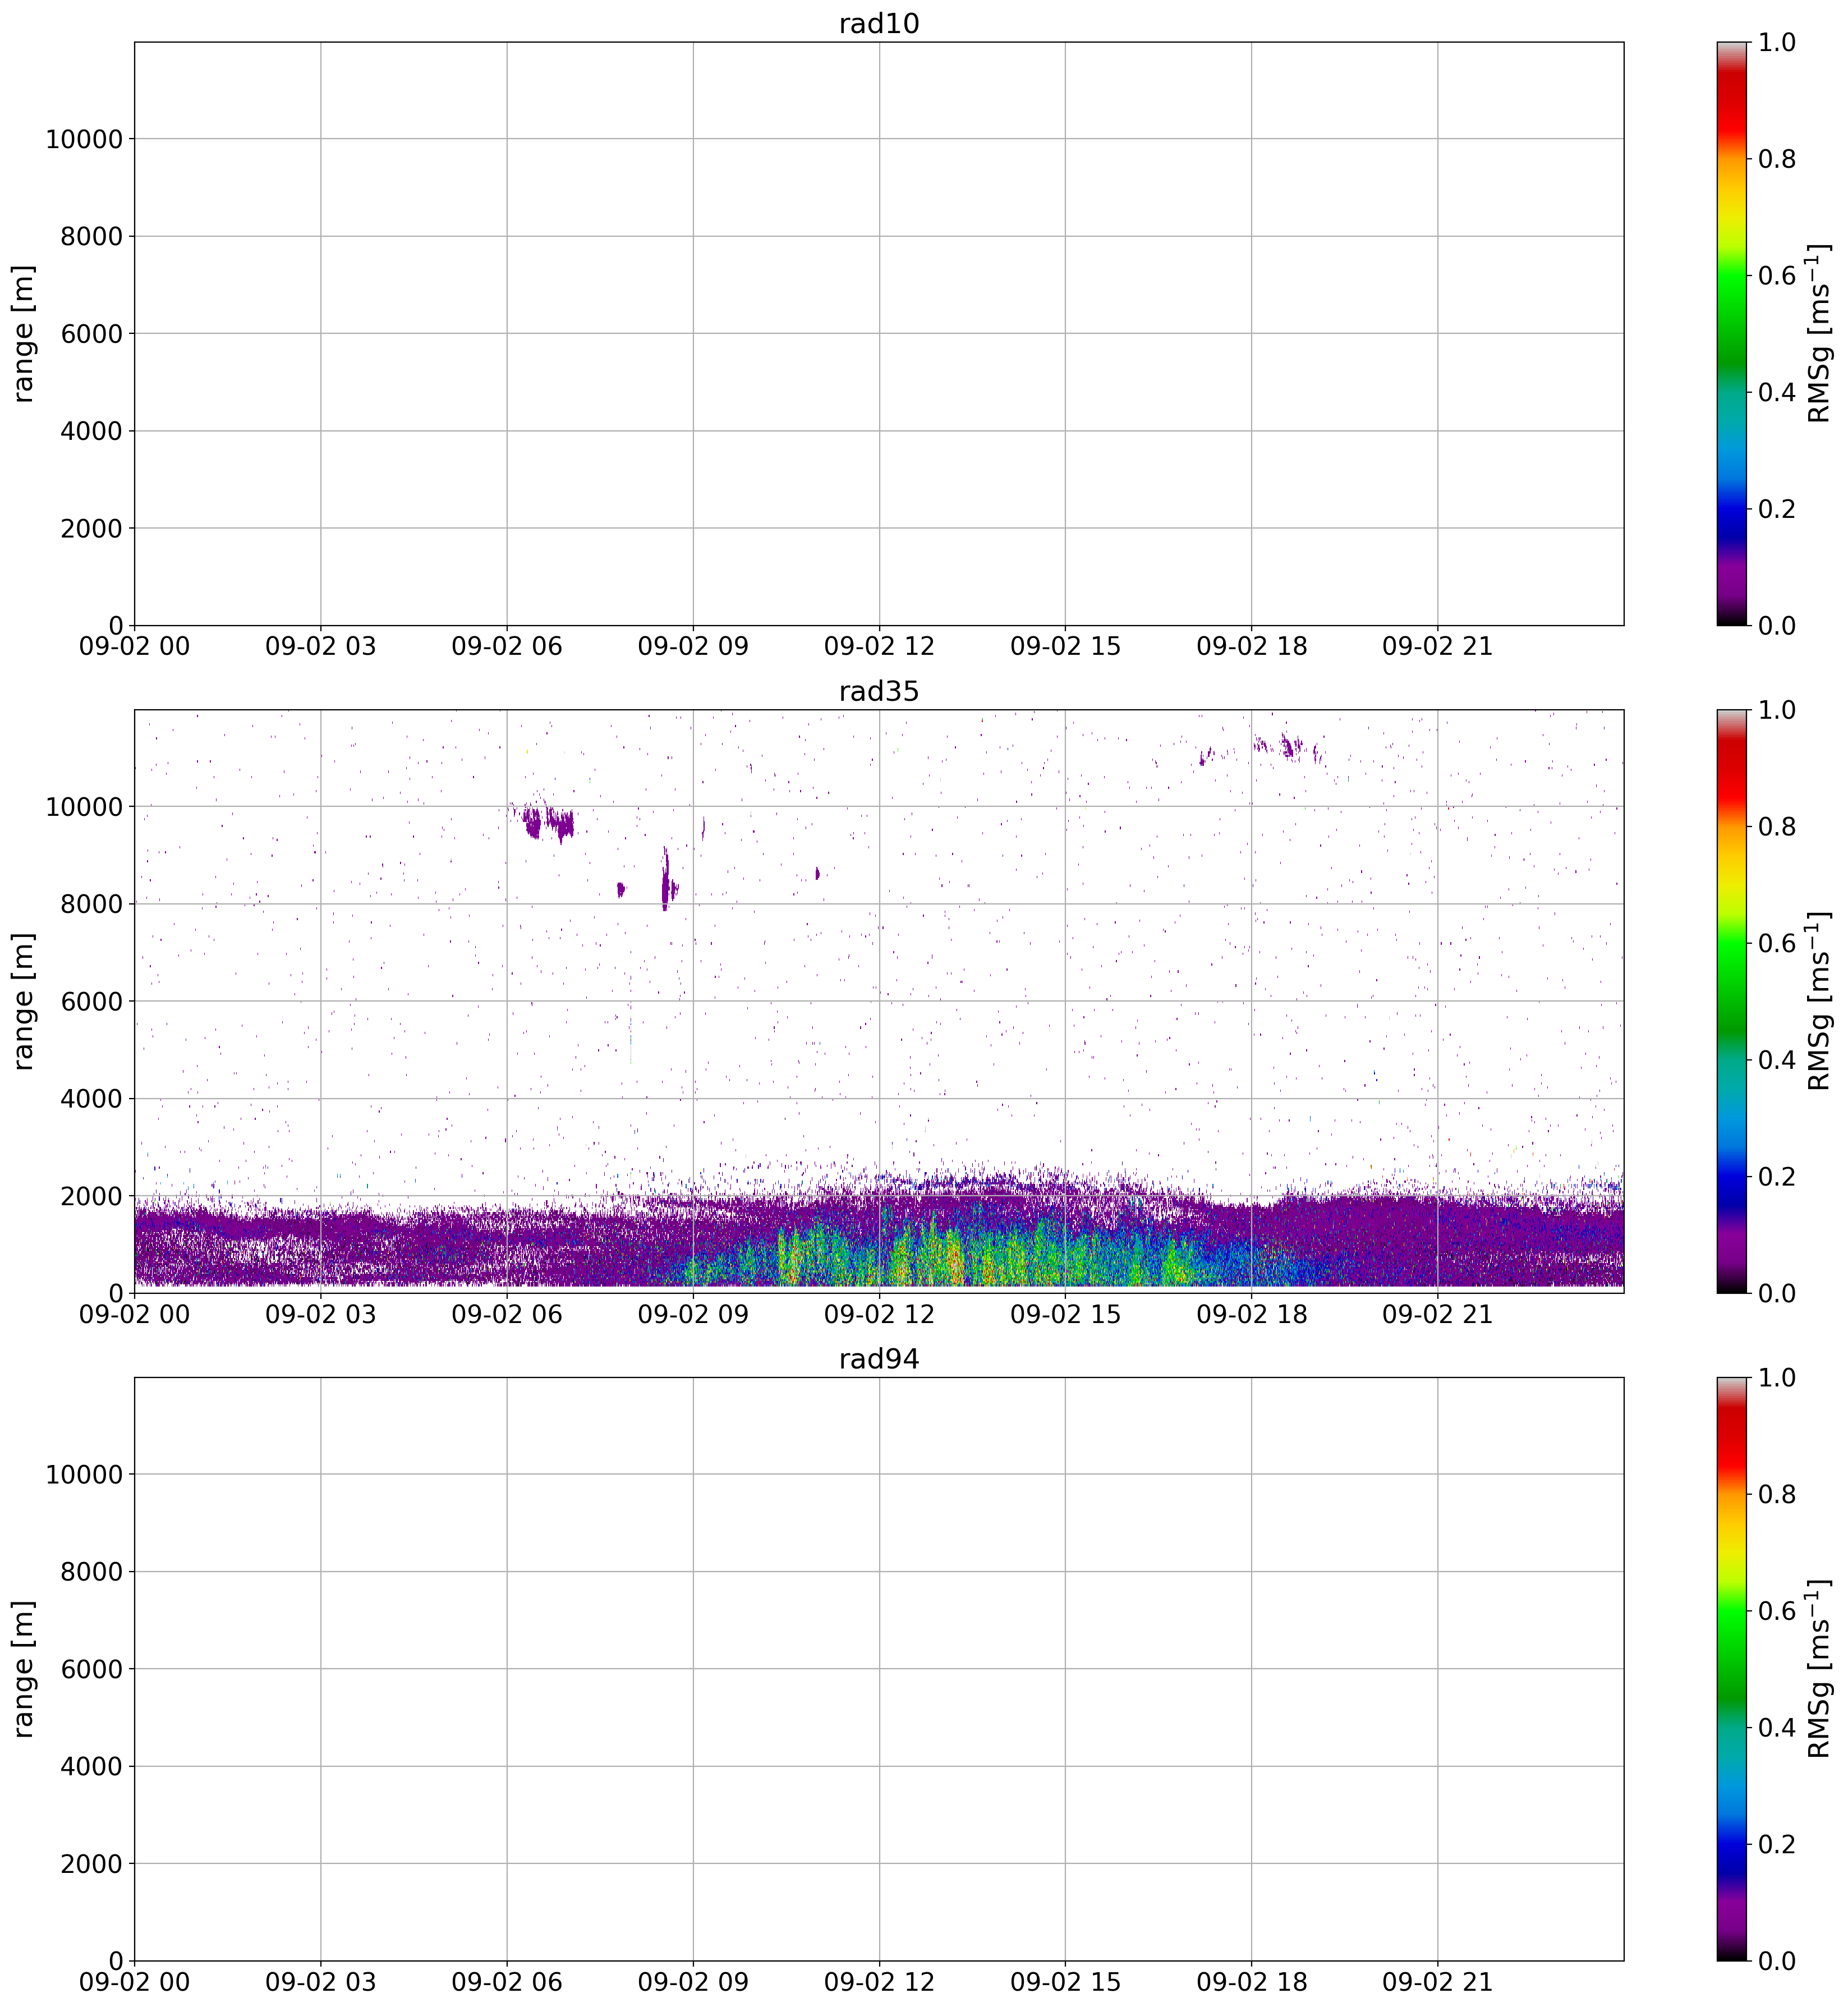Click the top colorbar at value 0.8
1848x2007 pixels.
(1731, 159)
